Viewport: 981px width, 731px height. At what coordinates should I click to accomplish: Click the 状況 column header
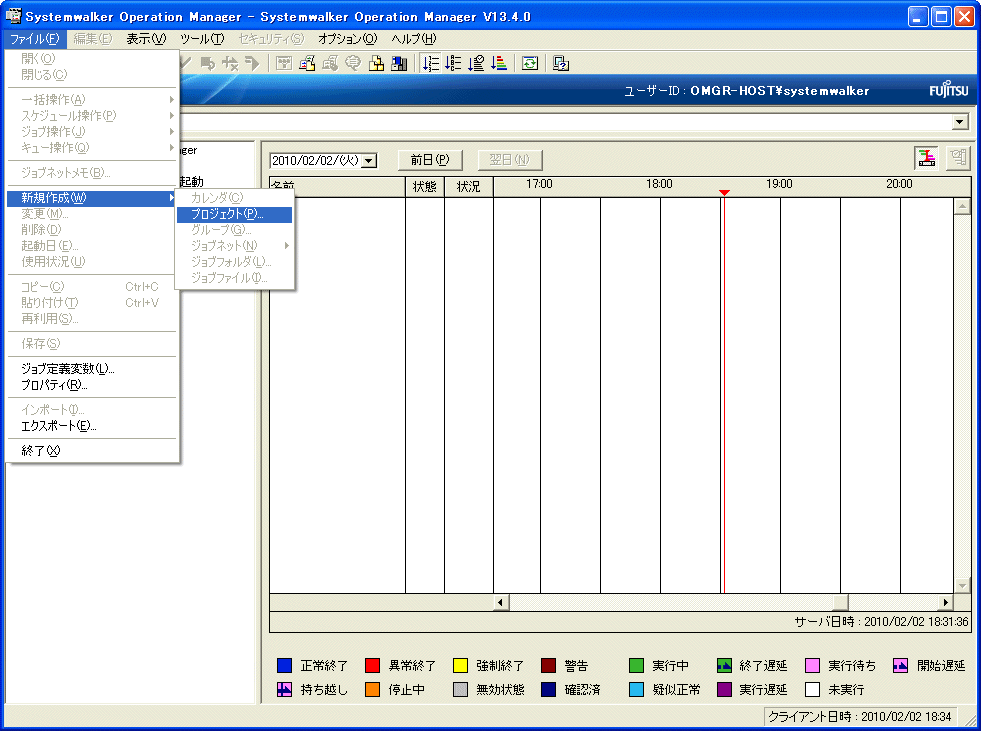click(469, 187)
